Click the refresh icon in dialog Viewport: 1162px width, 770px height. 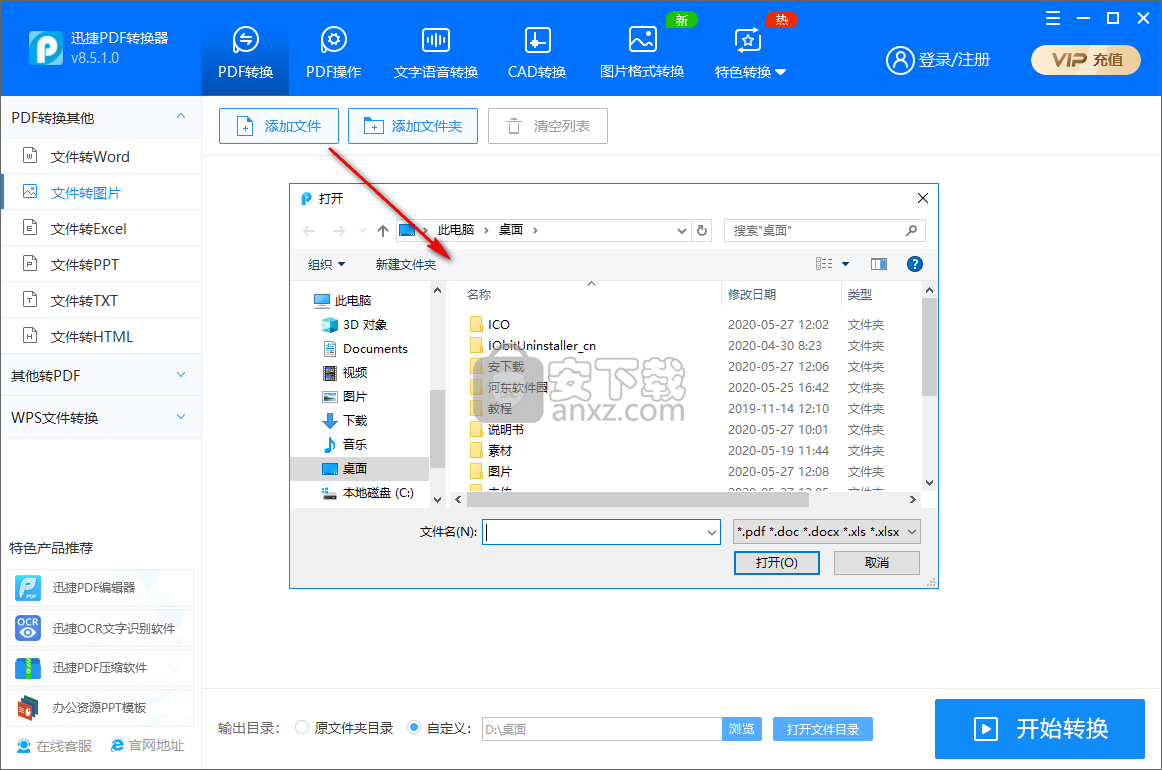pyautogui.click(x=702, y=230)
